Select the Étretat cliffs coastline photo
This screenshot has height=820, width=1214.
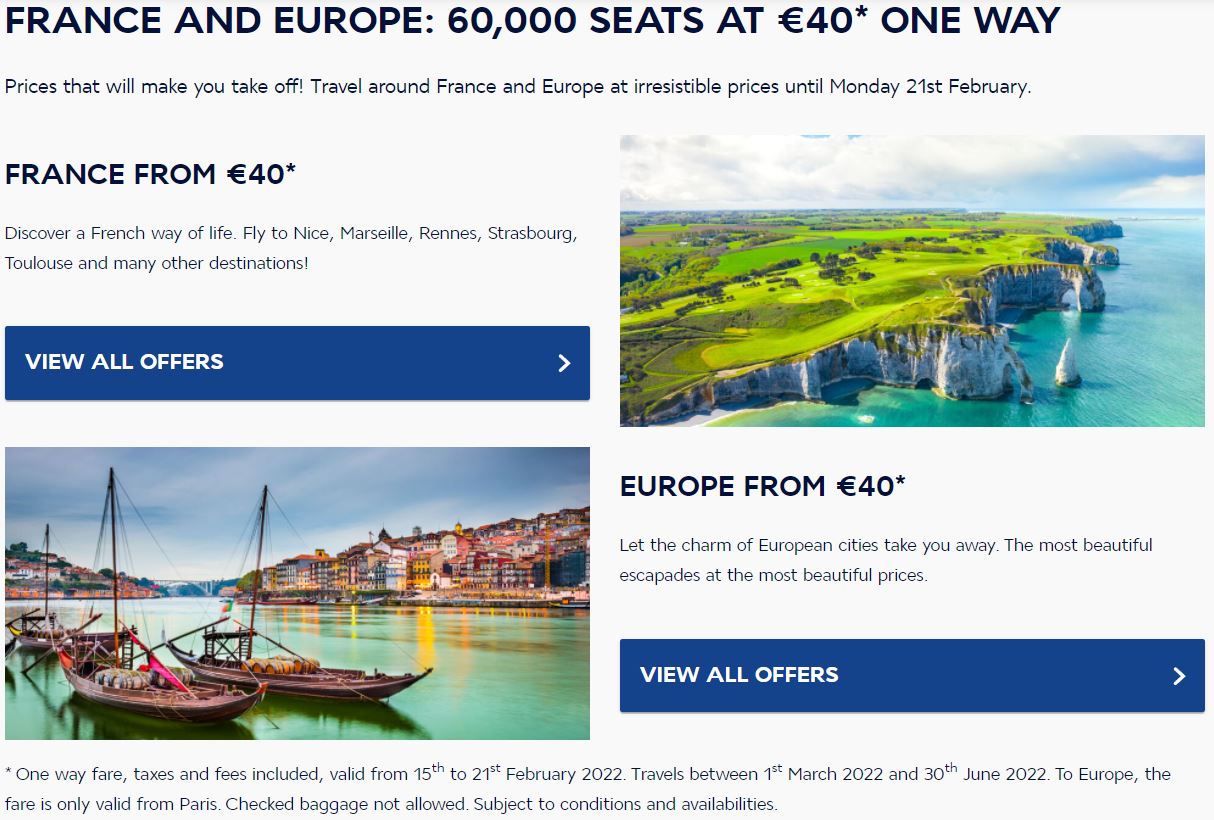tap(912, 281)
